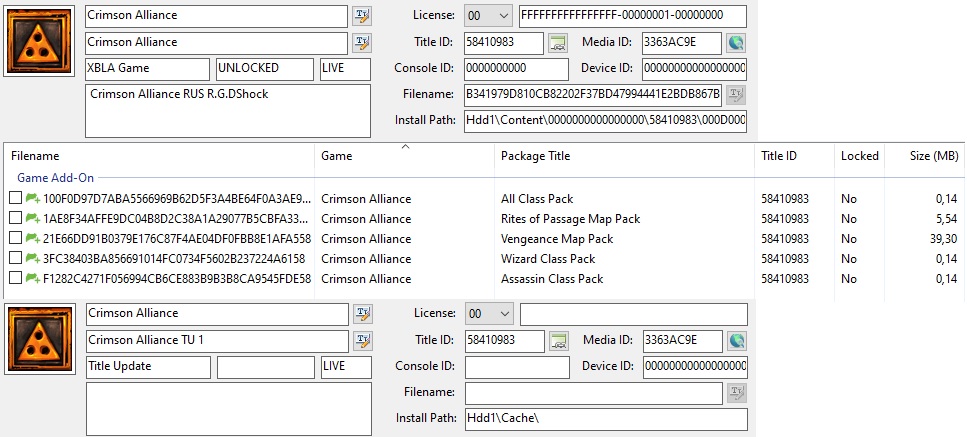
Task: Click the XBLA Game content type field
Action: point(147,69)
